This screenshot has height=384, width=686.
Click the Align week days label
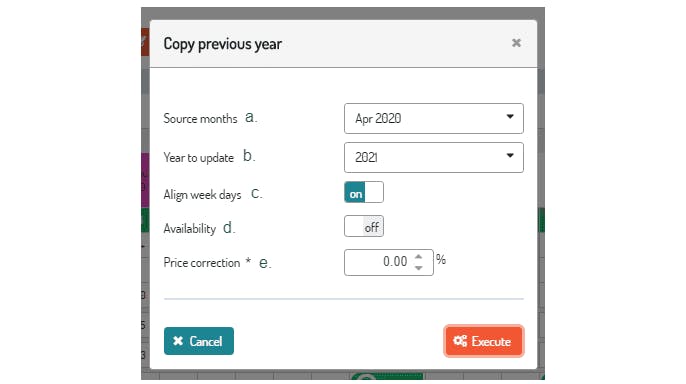point(202,195)
